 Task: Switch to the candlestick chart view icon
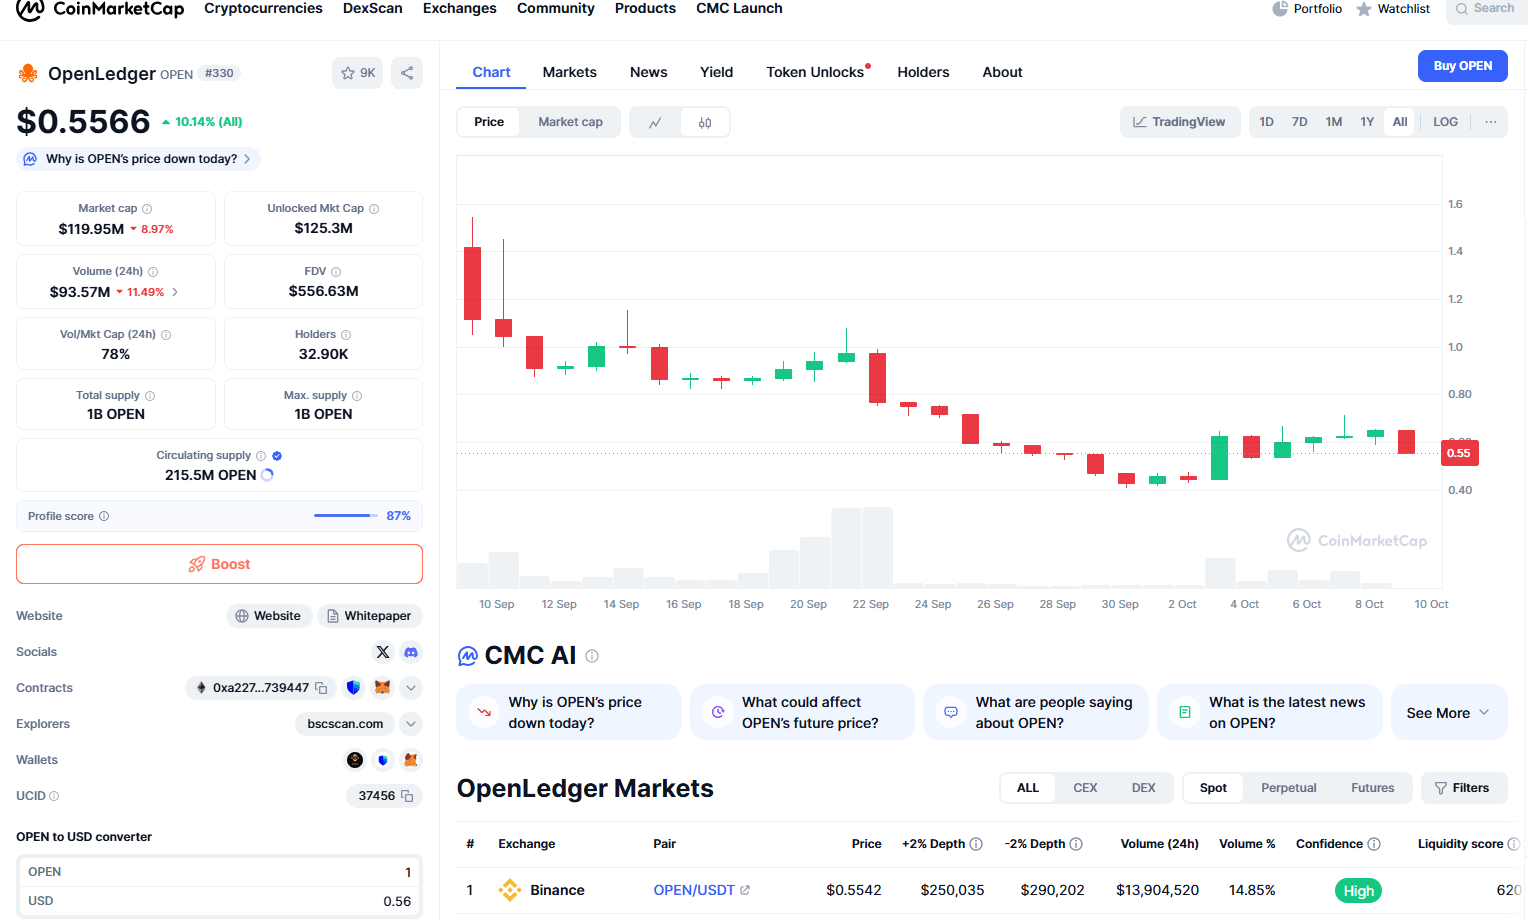tap(705, 122)
